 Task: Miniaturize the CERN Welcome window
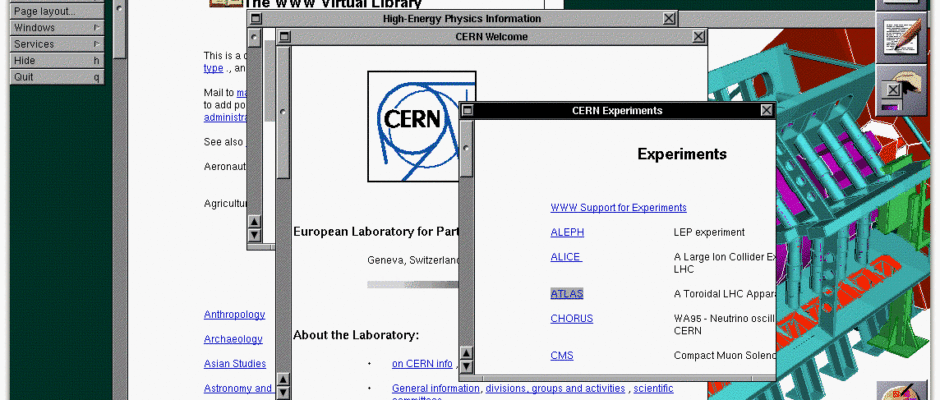pos(285,37)
